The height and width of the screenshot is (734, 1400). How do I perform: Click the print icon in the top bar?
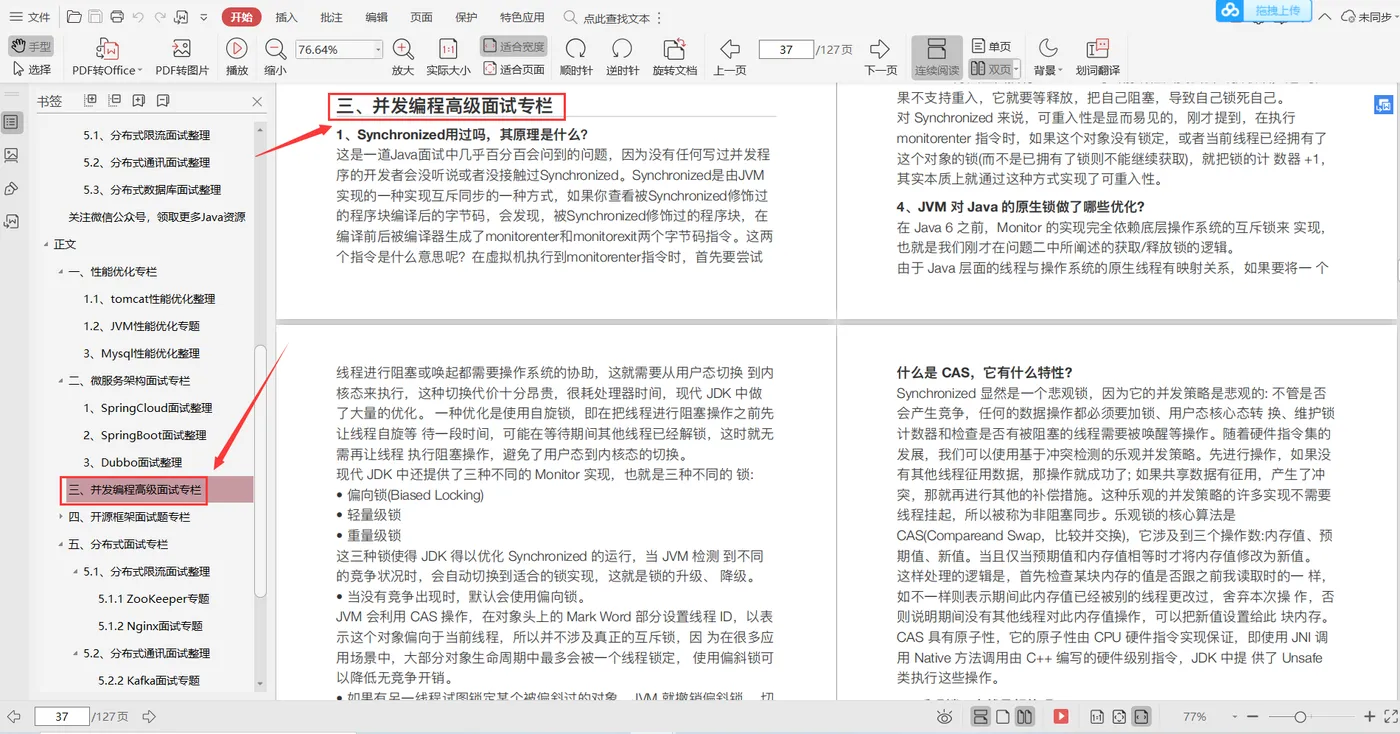coord(116,17)
